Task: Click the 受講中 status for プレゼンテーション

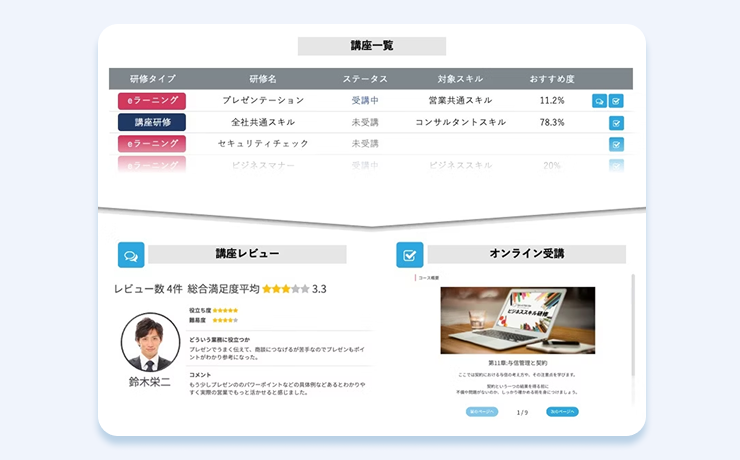Action: [x=365, y=100]
